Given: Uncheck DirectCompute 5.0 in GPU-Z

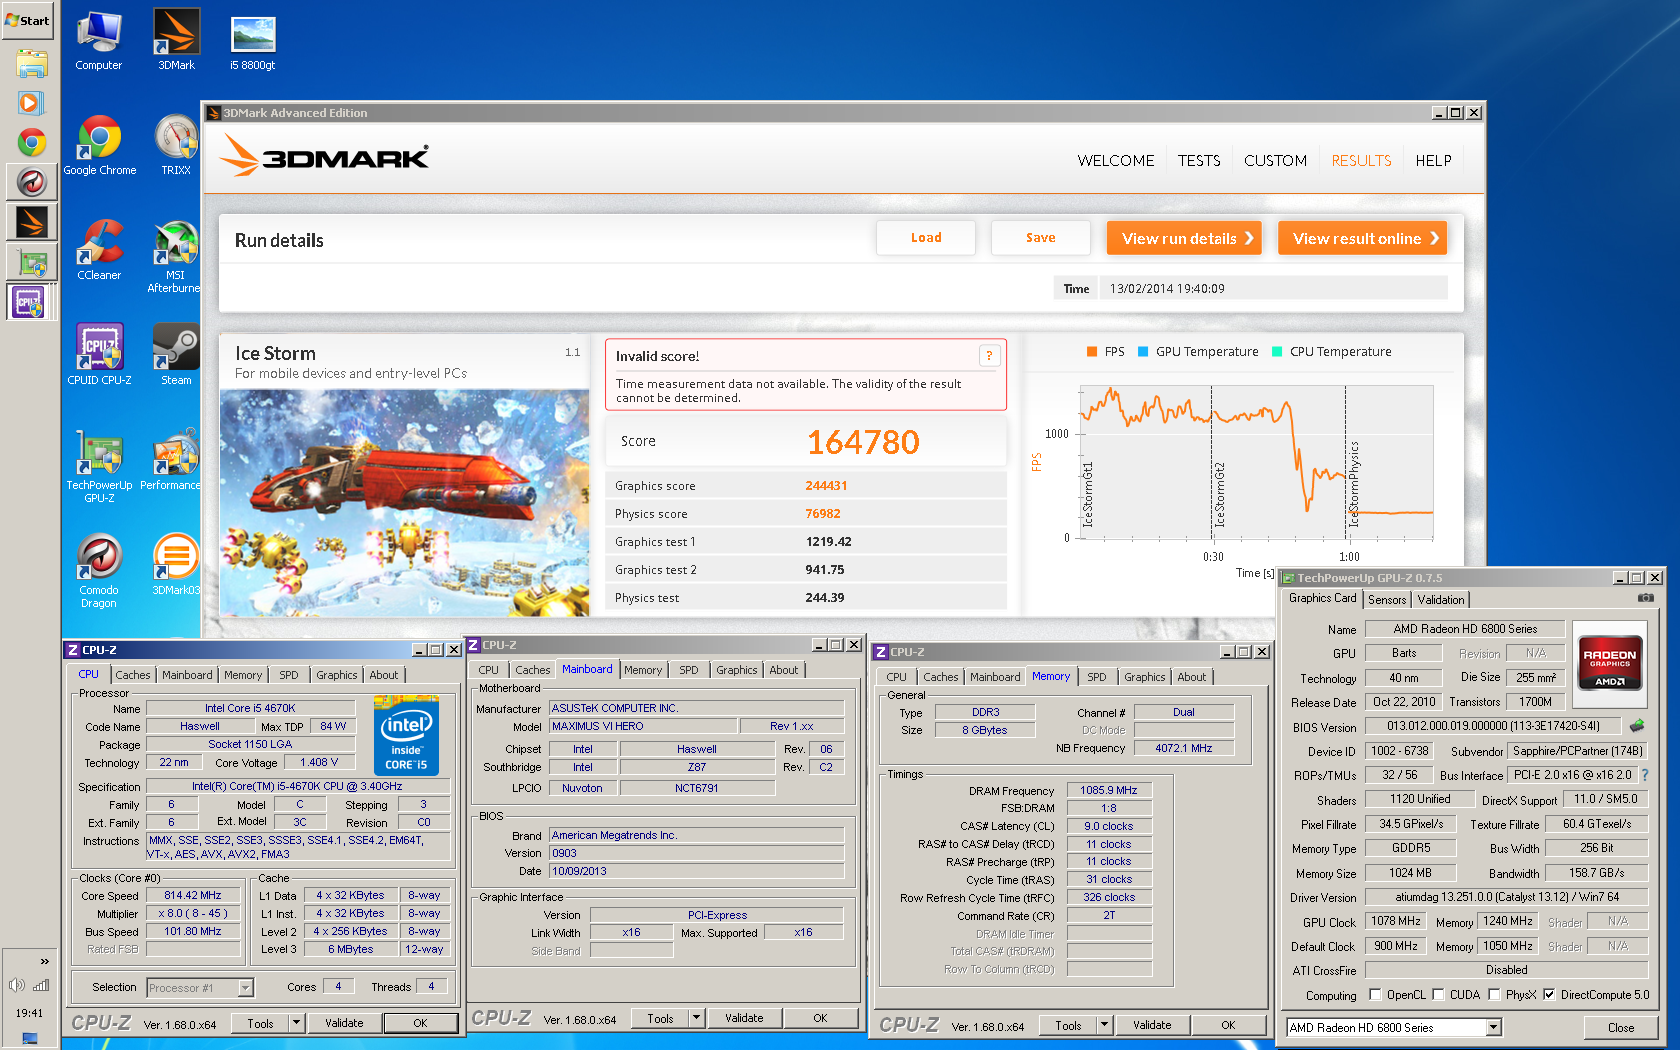Looking at the screenshot, I should [x=1549, y=994].
